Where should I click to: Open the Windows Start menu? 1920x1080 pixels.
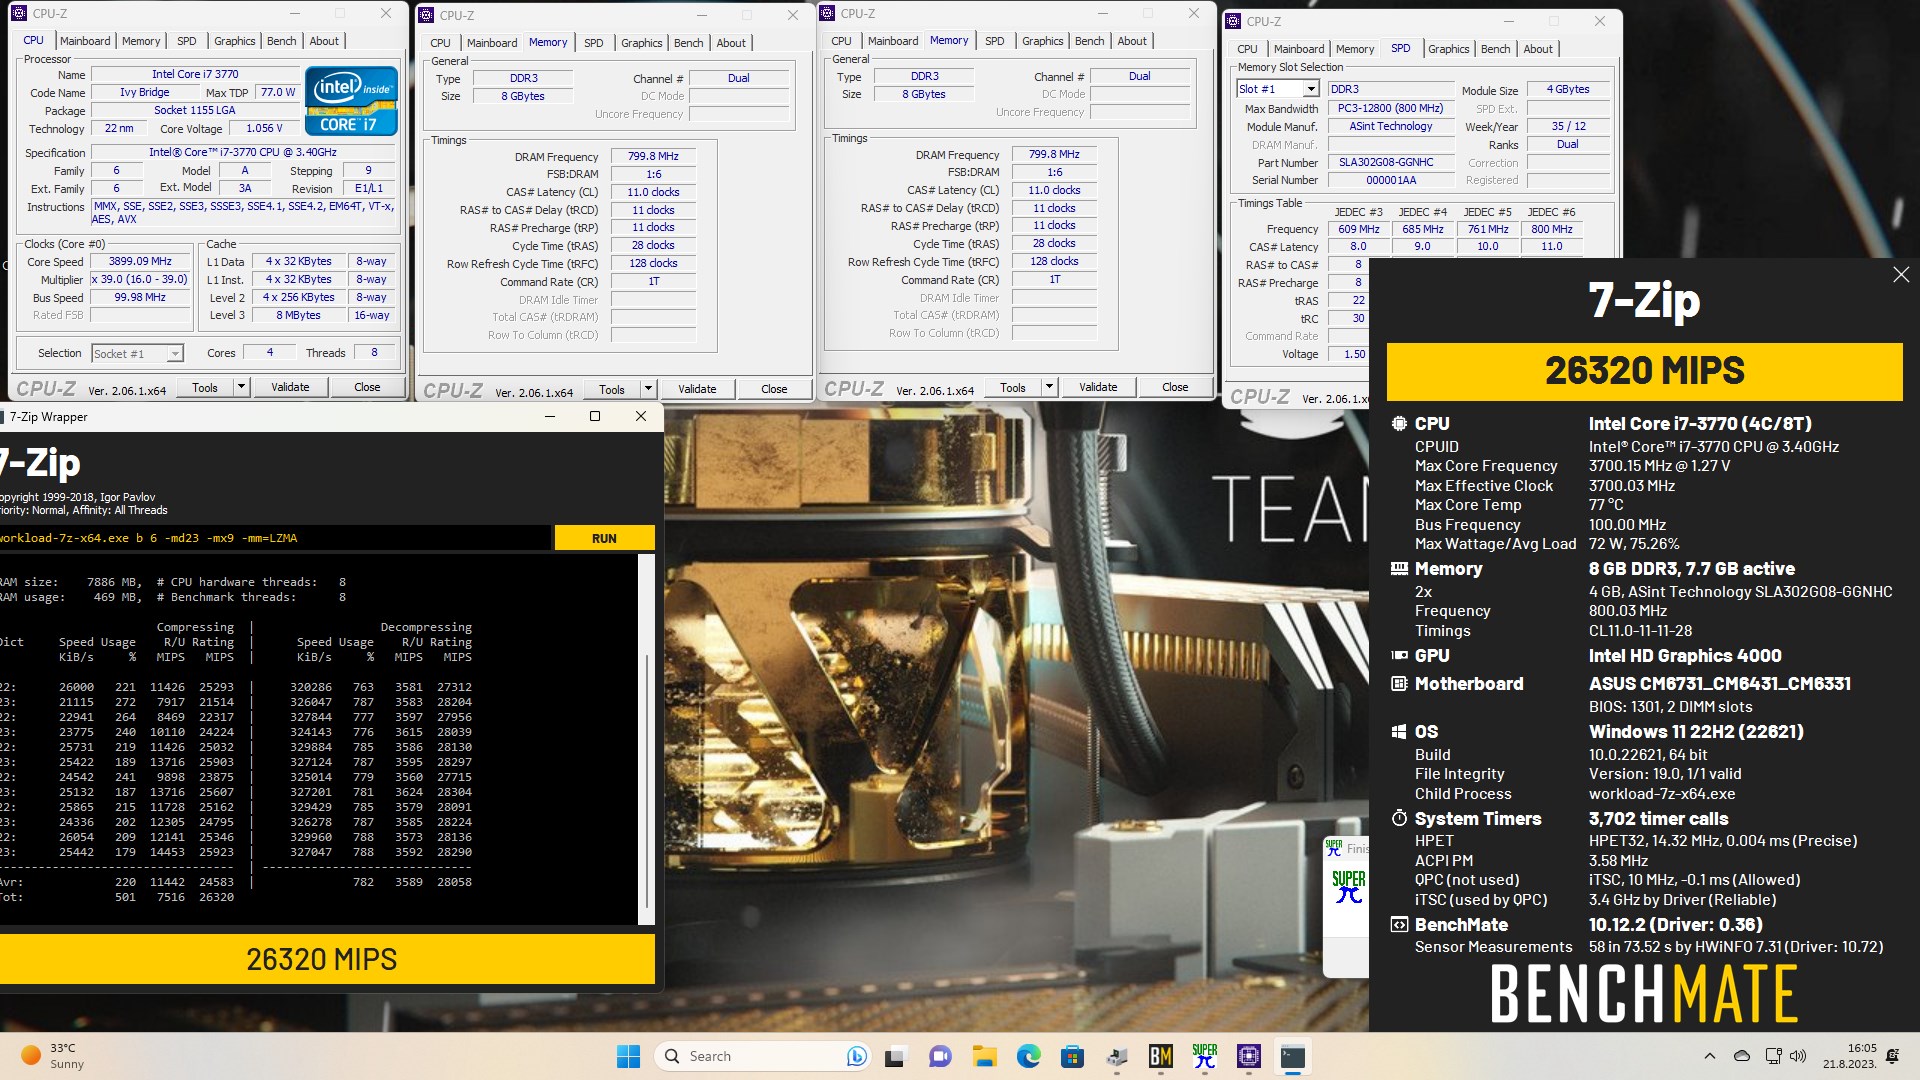pyautogui.click(x=628, y=1056)
